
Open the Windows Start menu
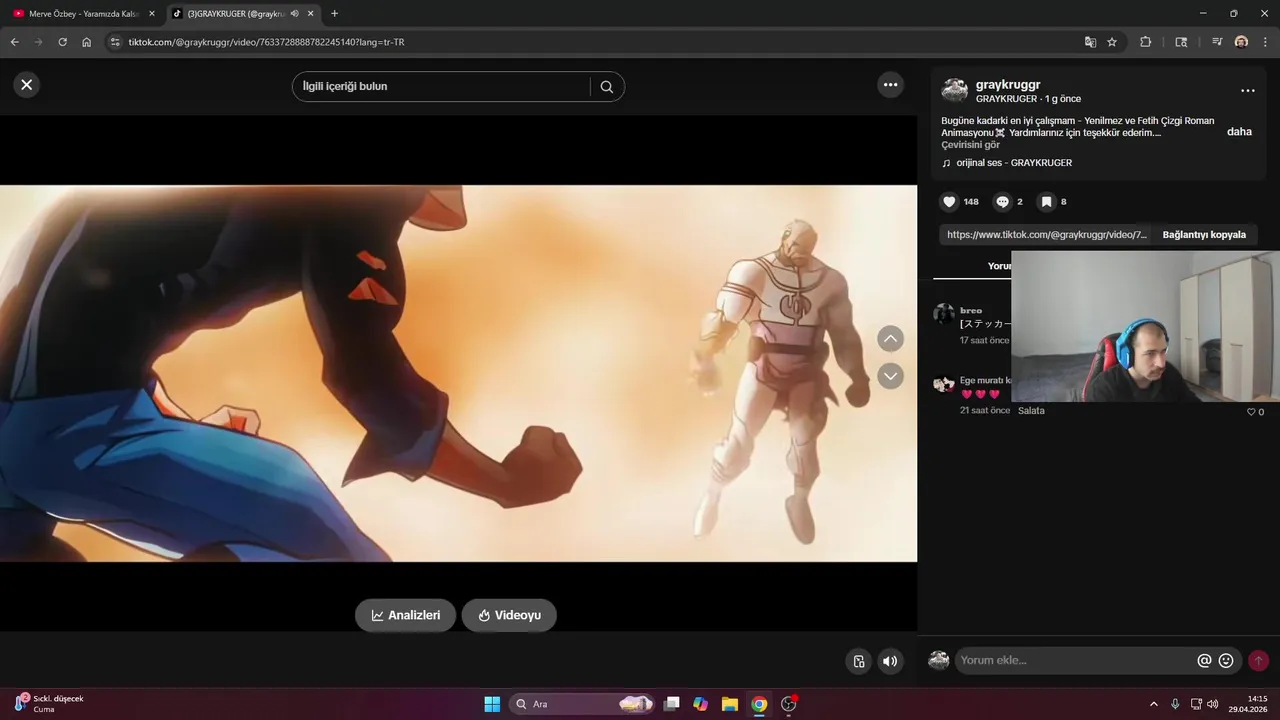click(492, 704)
